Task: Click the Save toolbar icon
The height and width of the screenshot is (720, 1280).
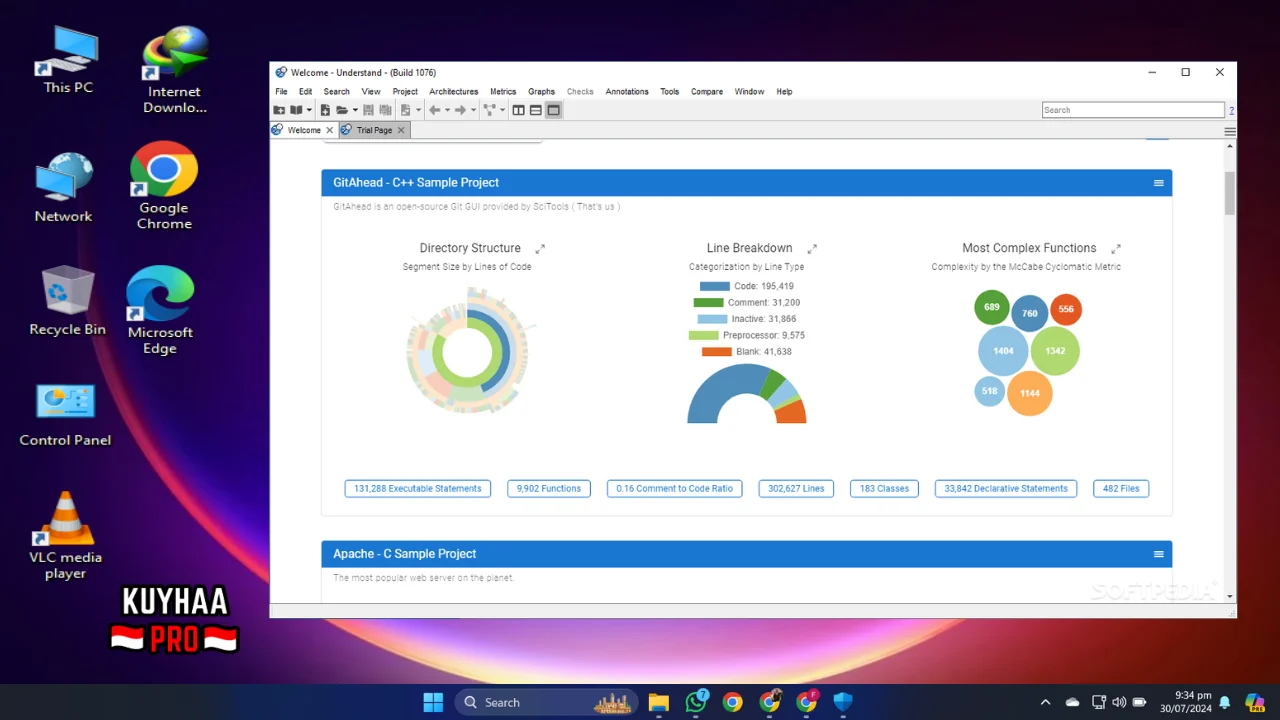Action: click(368, 110)
